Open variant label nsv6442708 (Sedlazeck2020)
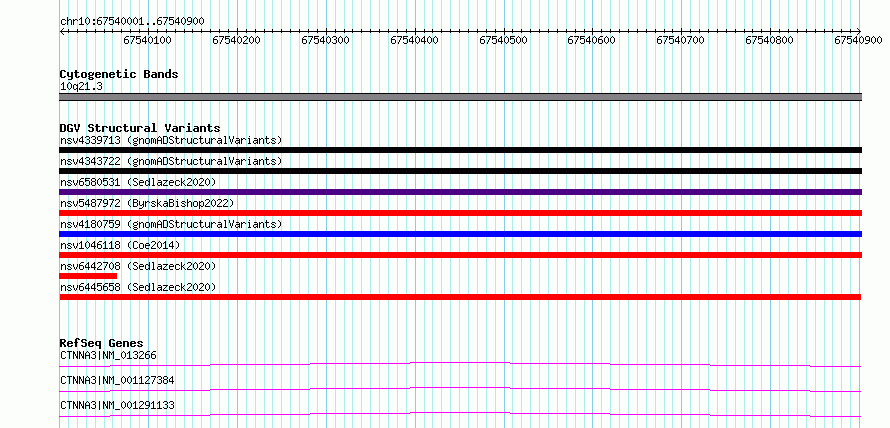This screenshot has width=890, height=428. [x=138, y=266]
